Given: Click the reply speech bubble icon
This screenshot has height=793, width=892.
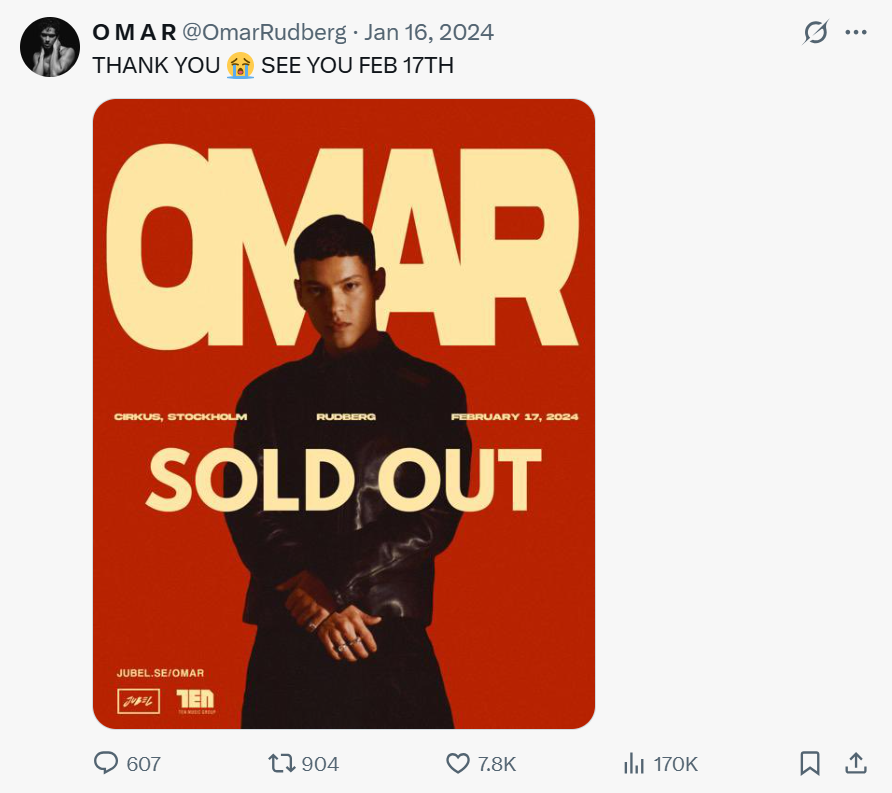Looking at the screenshot, I should pyautogui.click(x=106, y=763).
